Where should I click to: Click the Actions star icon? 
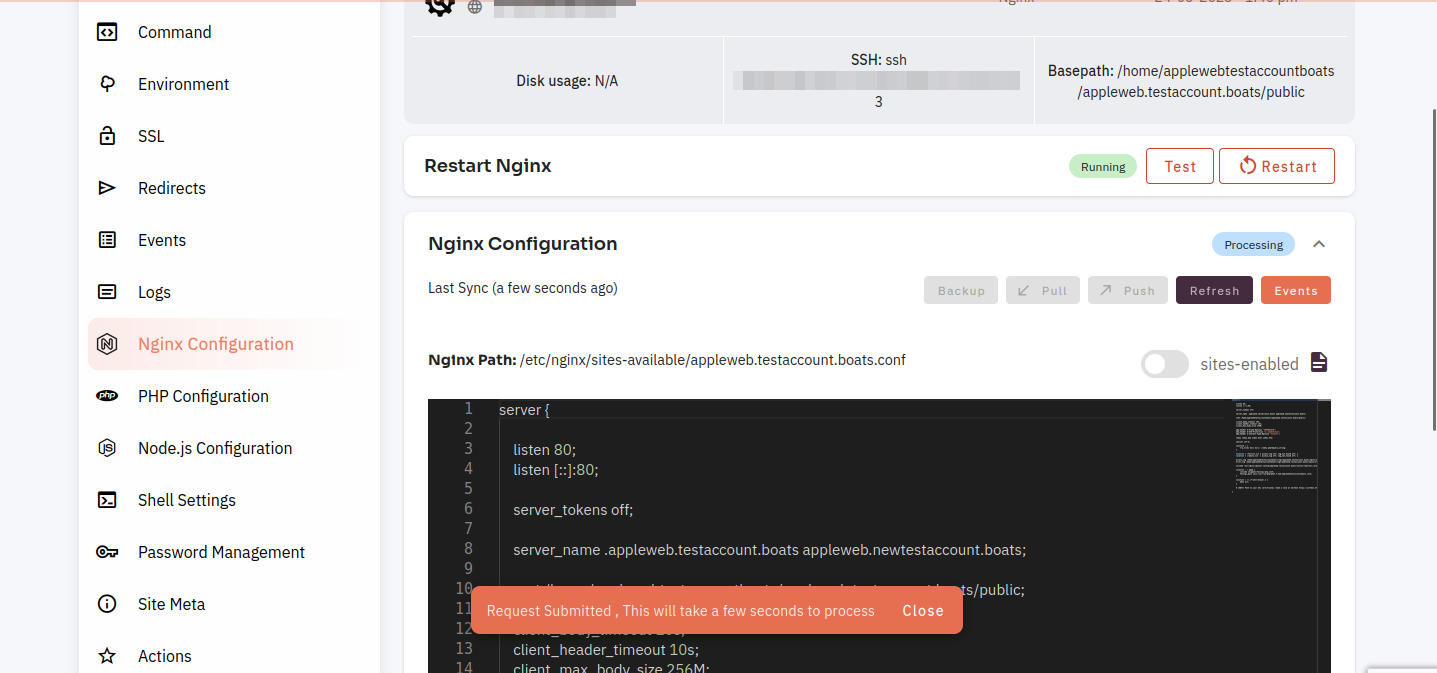(x=107, y=656)
